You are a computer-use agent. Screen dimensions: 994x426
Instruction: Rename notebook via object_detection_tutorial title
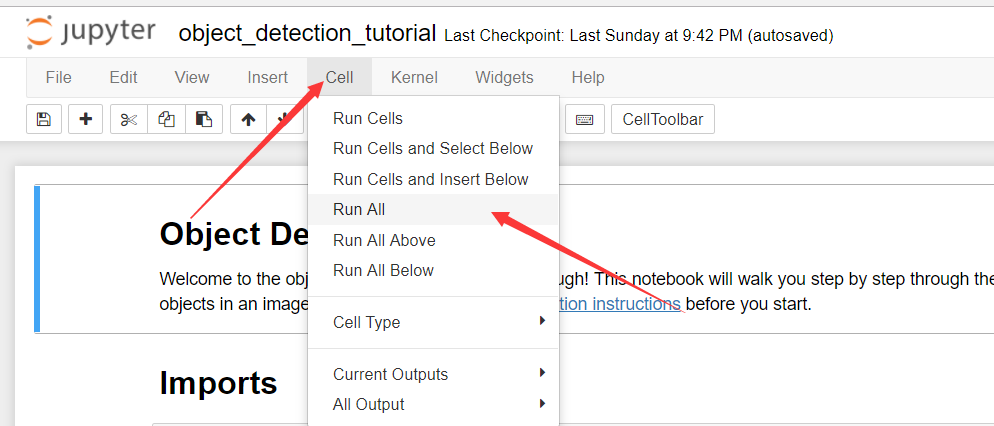coord(307,33)
